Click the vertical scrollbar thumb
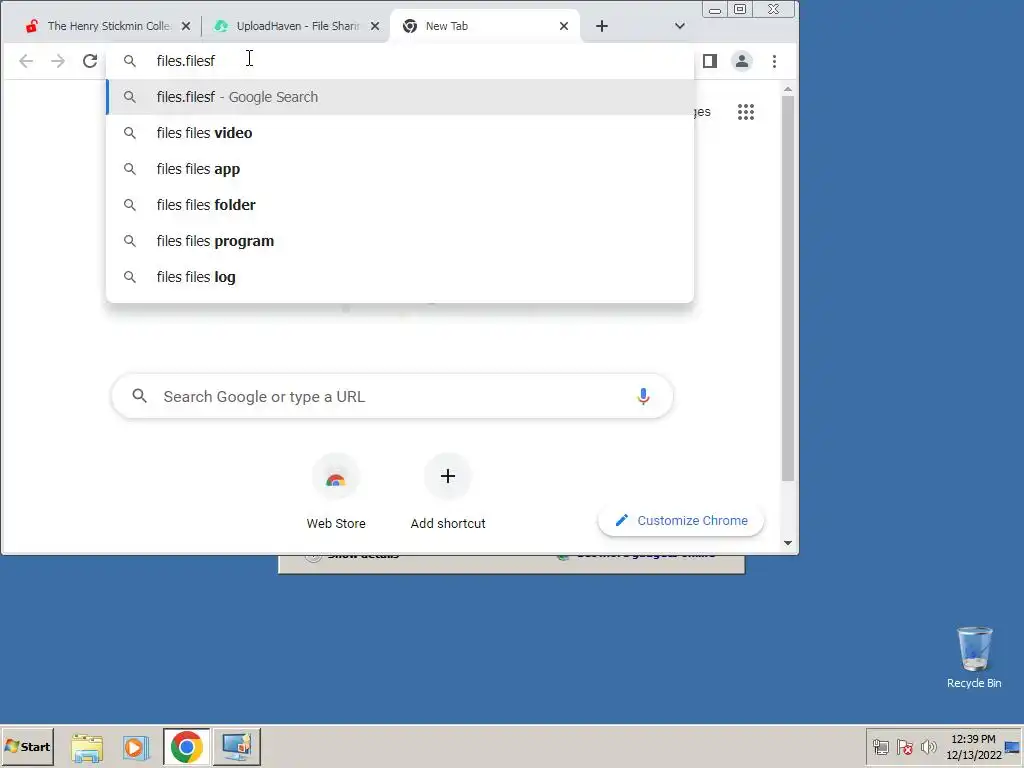The height and width of the screenshot is (768, 1024). point(788,289)
